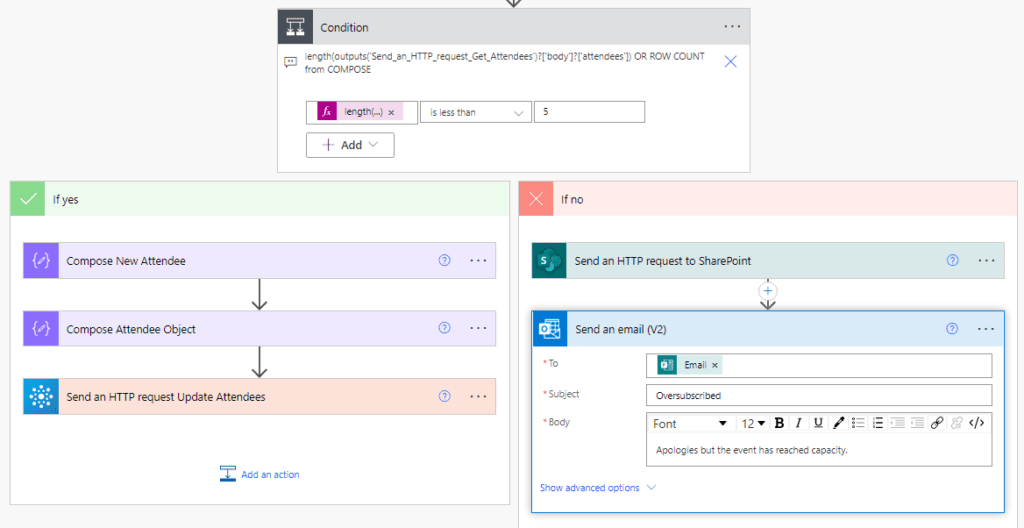The image size is (1024, 528).
Task: Open the Font dropdown in Body editor
Action: pos(690,423)
